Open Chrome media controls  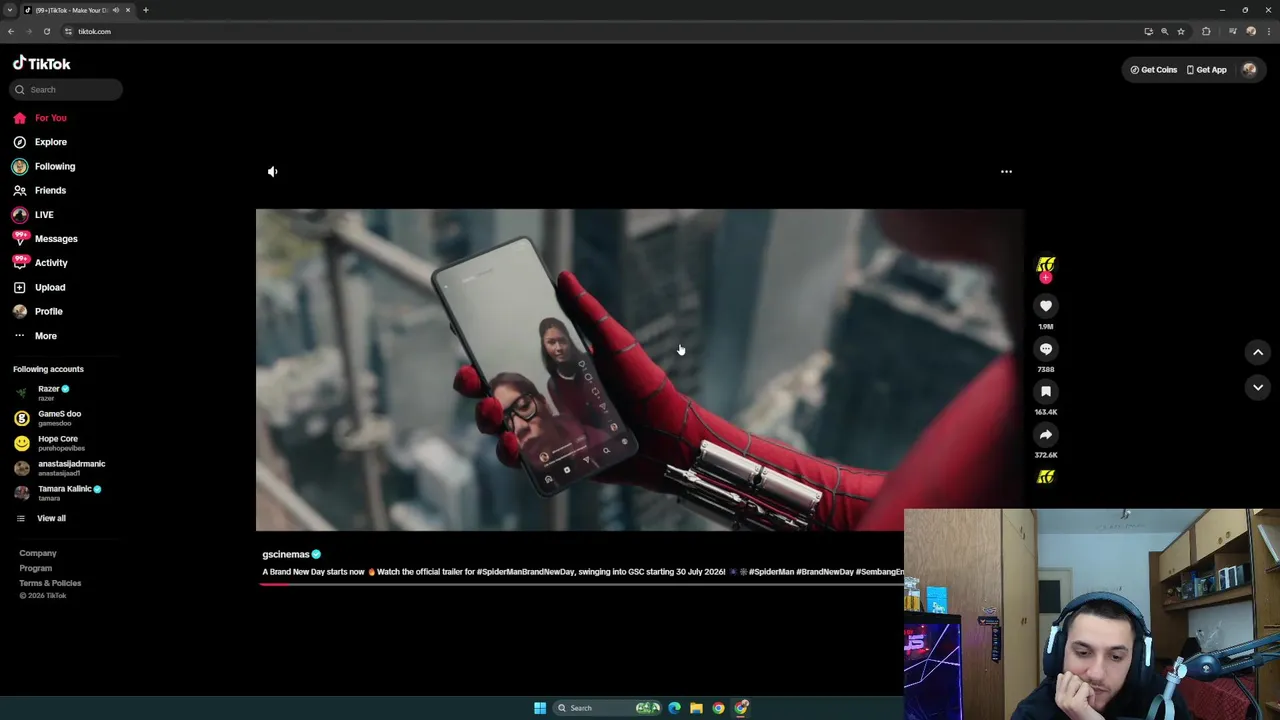tap(1233, 31)
